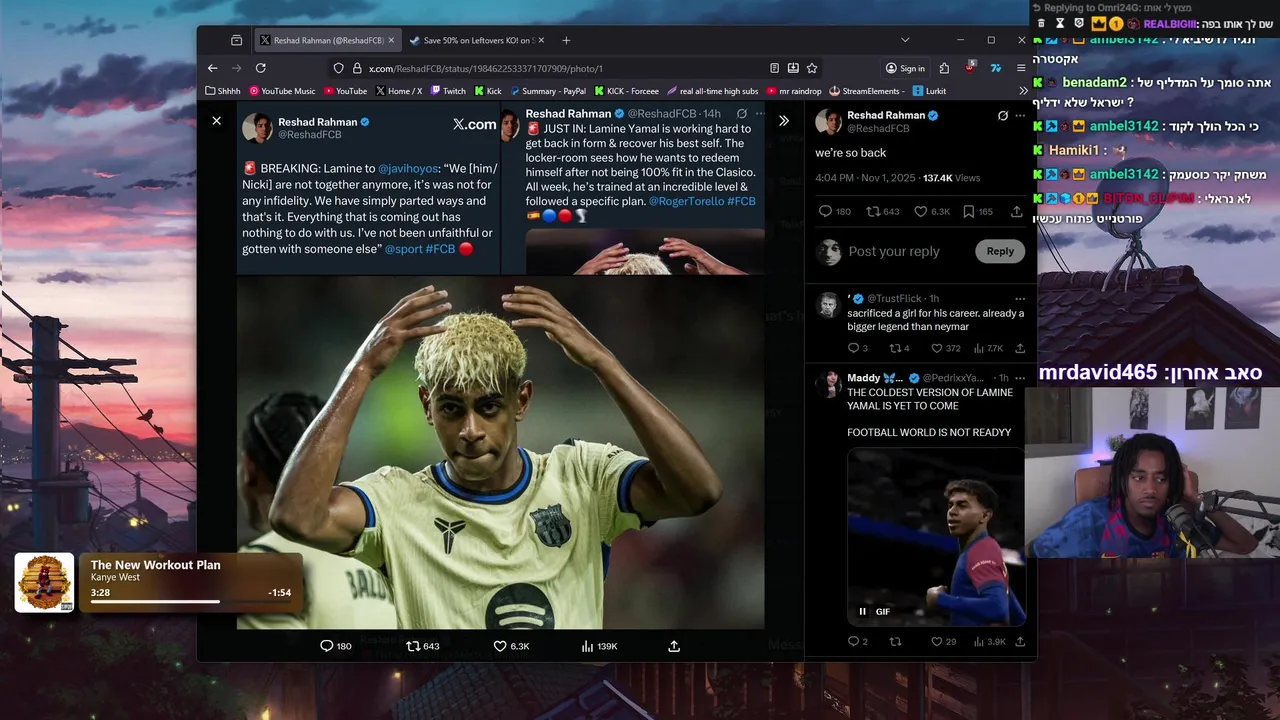
Task: Open Firefox View icon in toolbar
Action: coord(236,40)
